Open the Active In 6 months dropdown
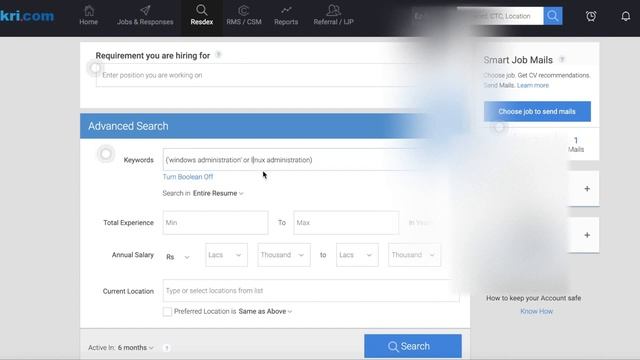The image size is (640, 360). [136, 348]
